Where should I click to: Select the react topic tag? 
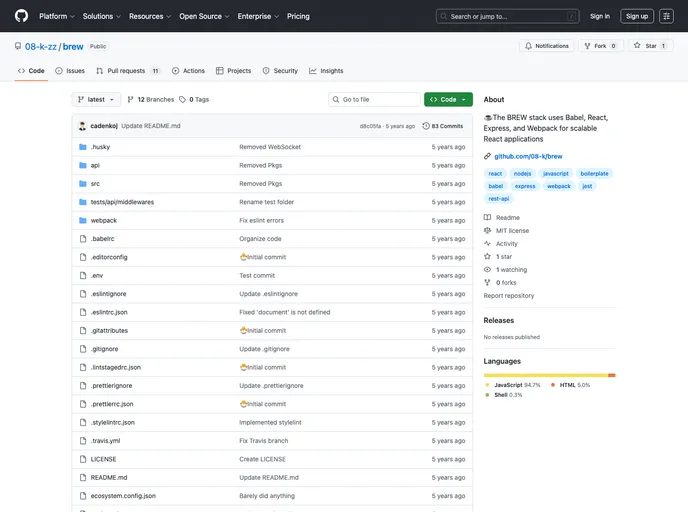click(x=495, y=174)
